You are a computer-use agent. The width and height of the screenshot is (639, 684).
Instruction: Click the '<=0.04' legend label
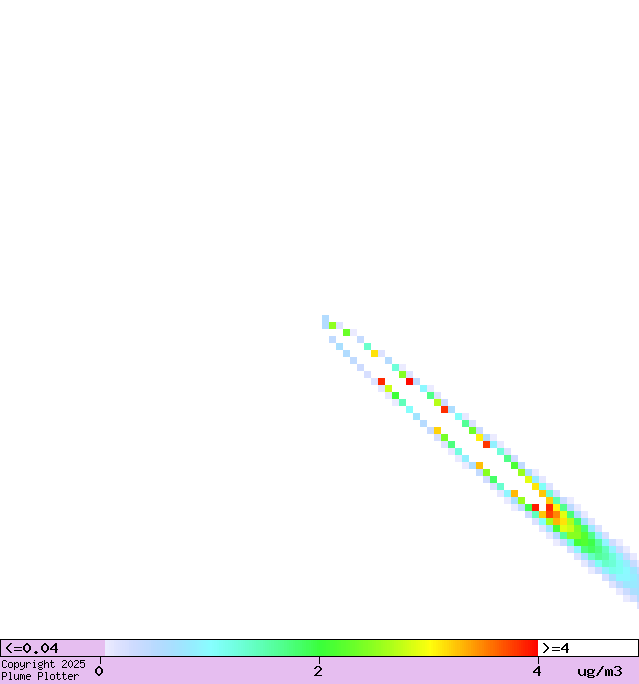tap(31, 648)
